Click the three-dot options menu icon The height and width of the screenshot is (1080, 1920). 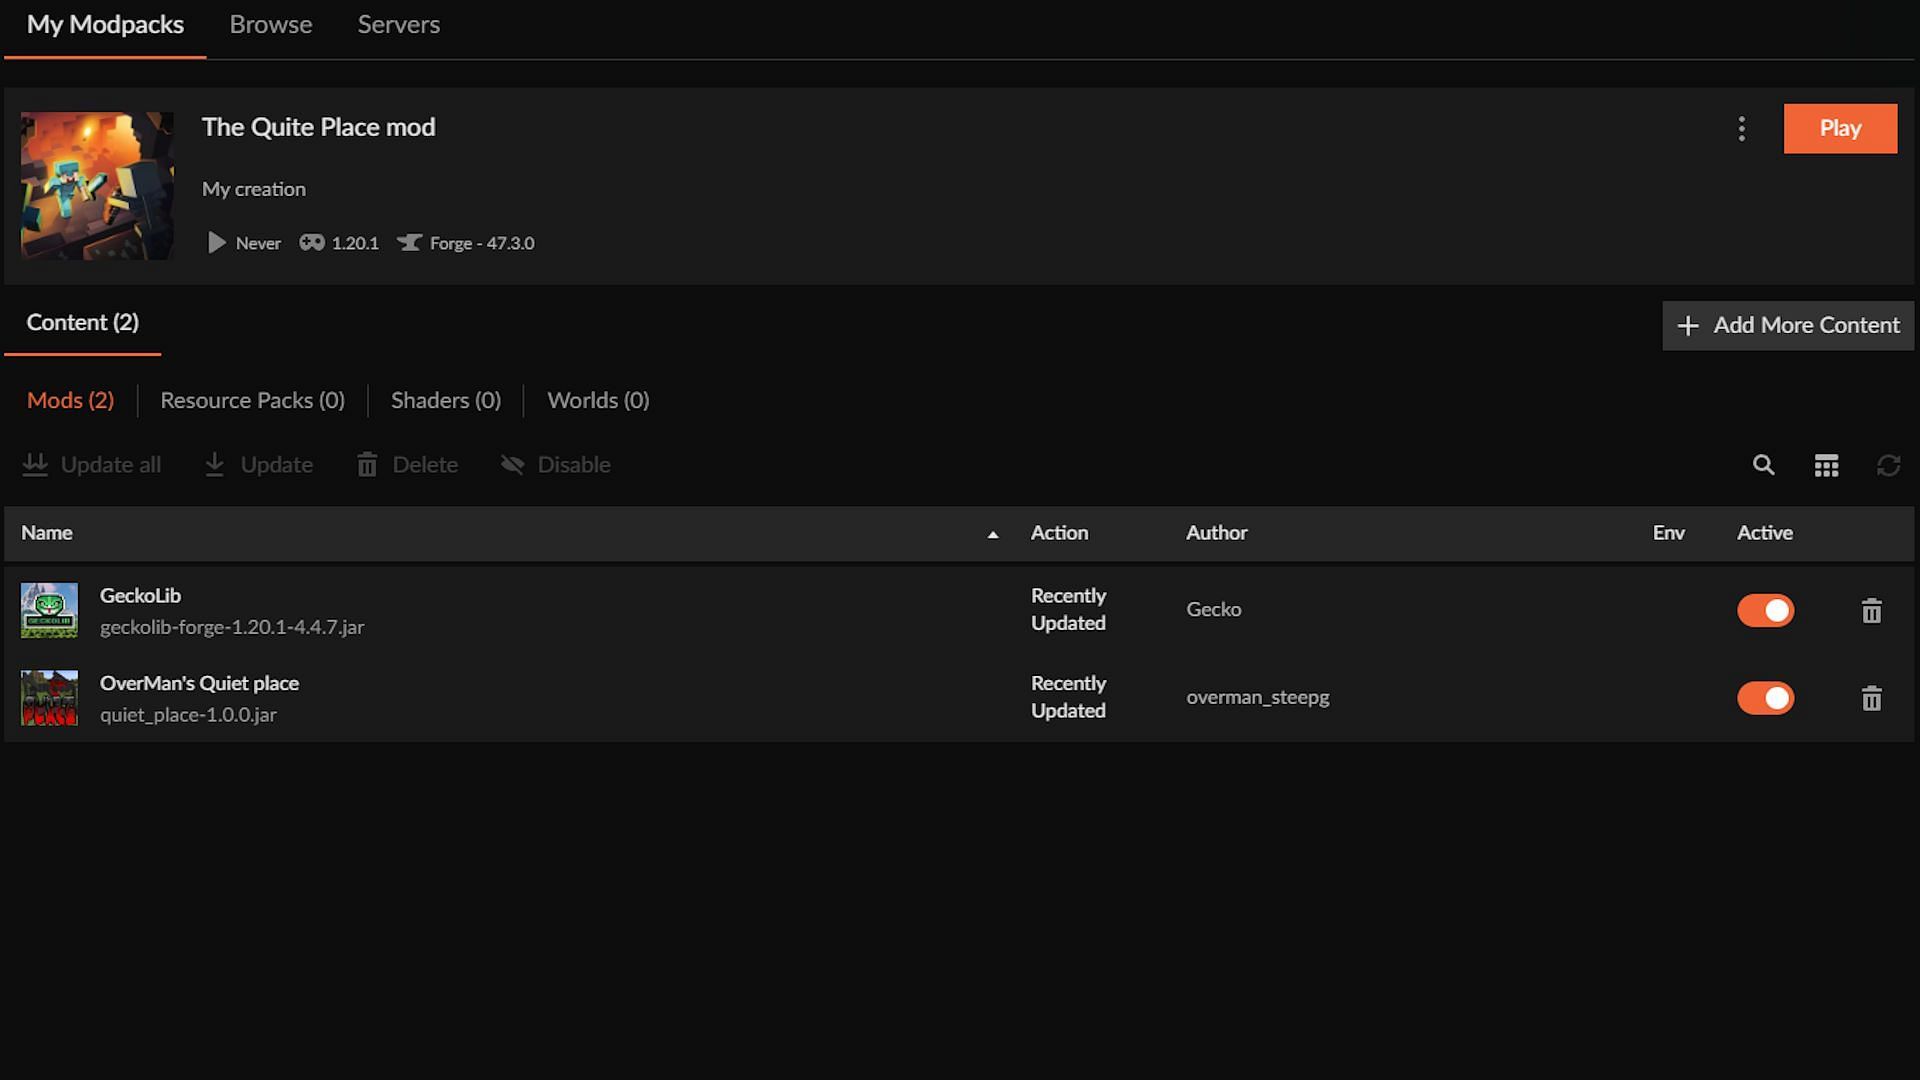click(x=1742, y=128)
